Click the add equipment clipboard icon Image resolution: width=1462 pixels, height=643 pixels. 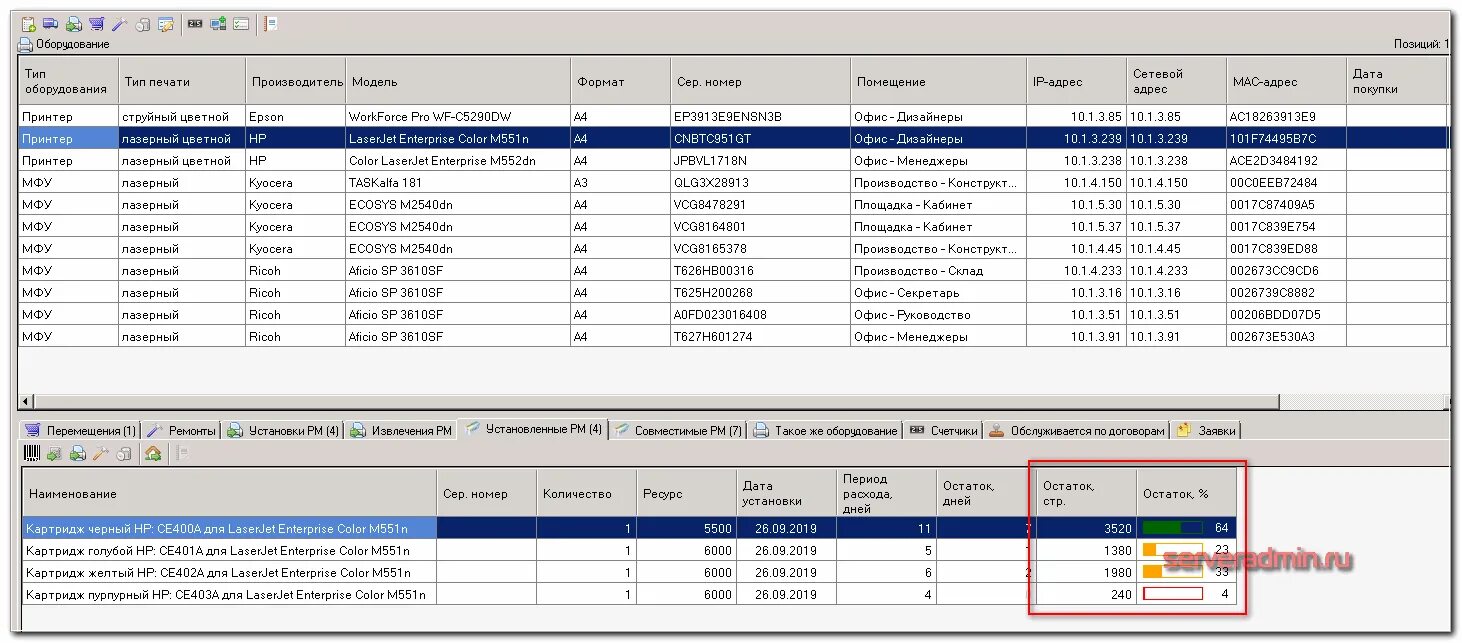[28, 24]
